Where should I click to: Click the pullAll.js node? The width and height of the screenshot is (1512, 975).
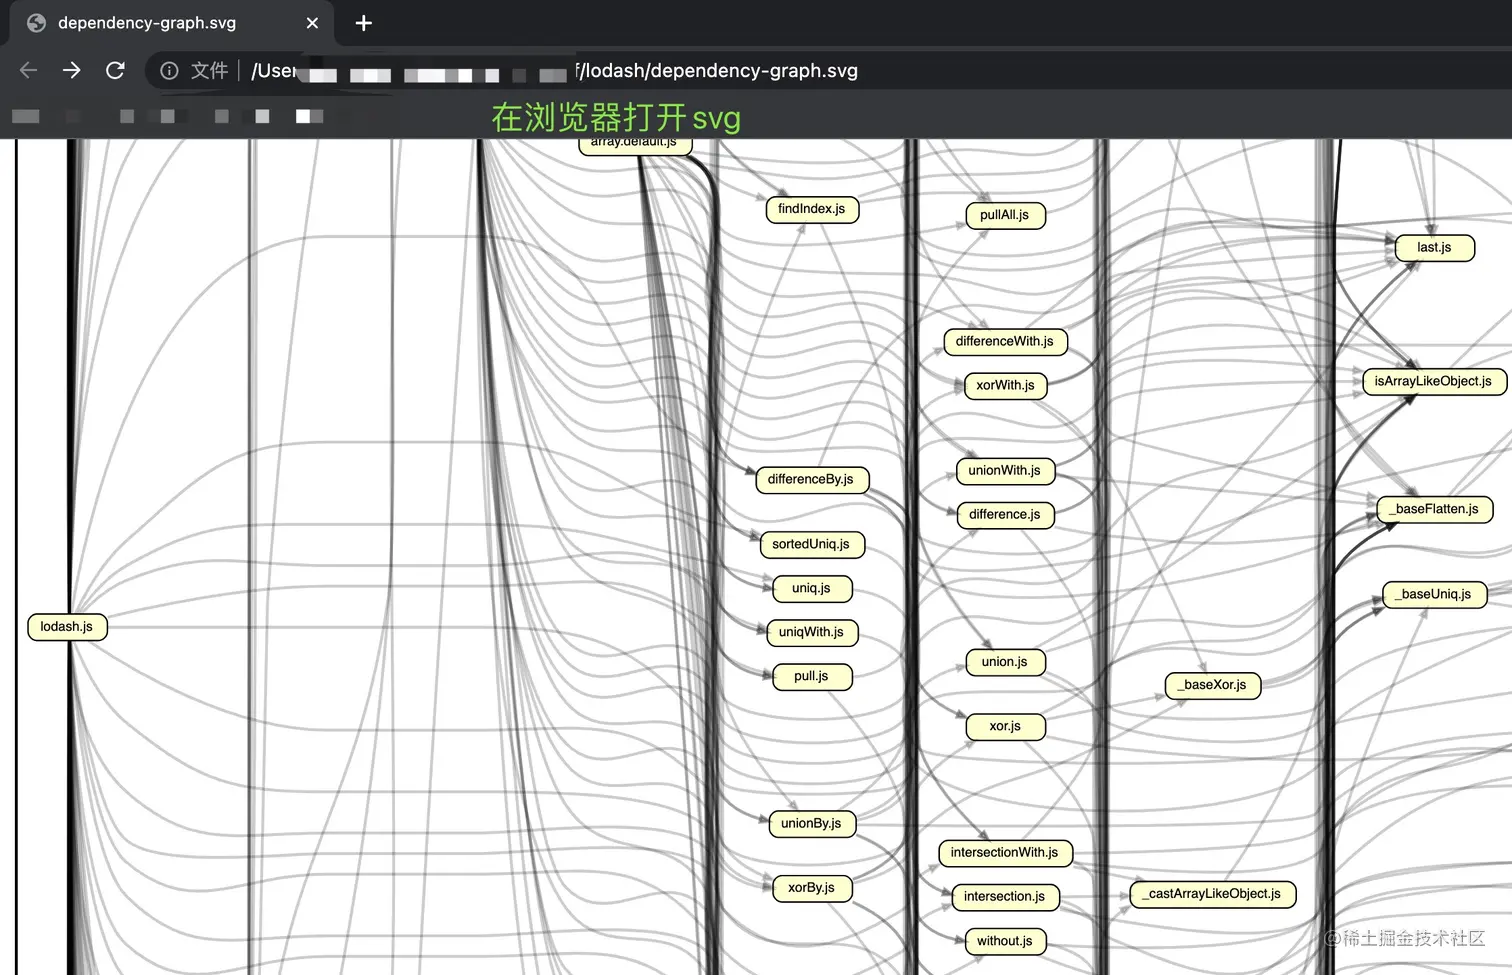(x=1005, y=215)
